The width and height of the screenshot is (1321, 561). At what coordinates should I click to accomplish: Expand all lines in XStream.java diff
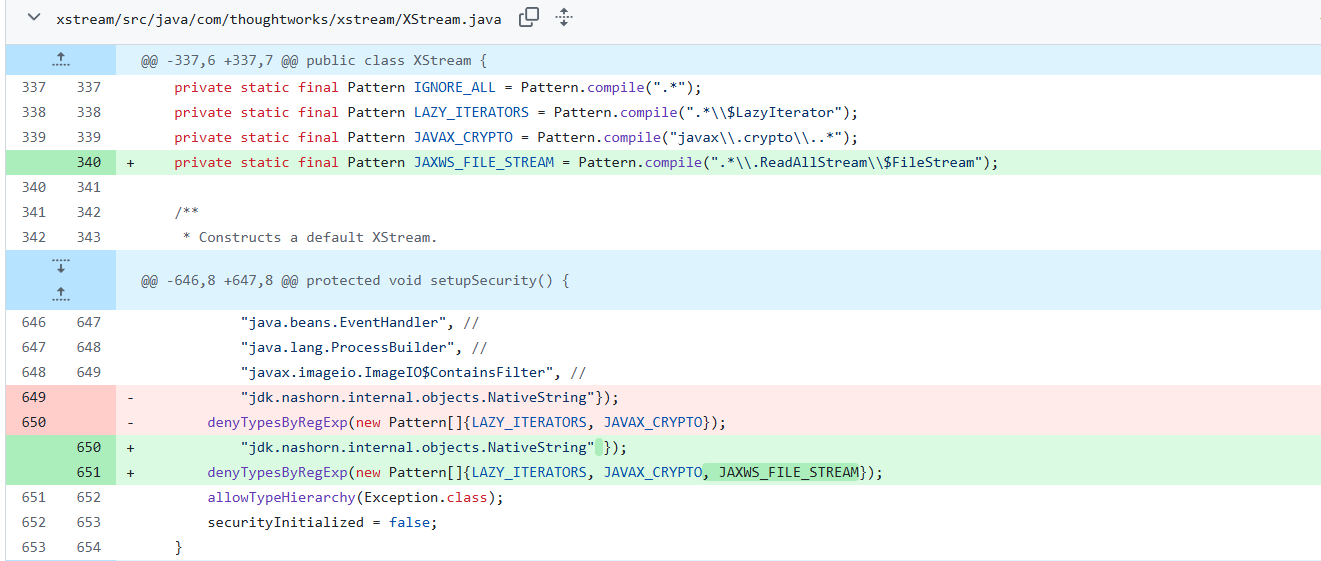click(564, 17)
